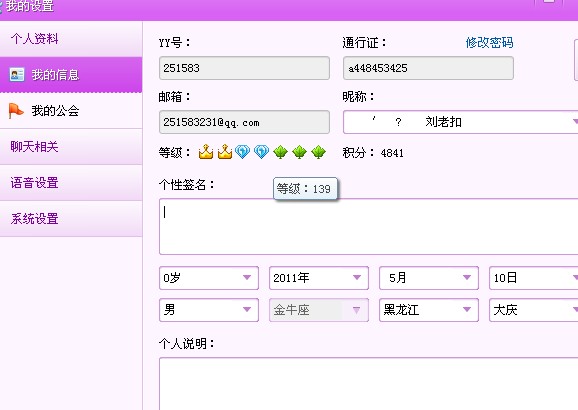Image resolution: width=578 pixels, height=410 pixels.
Task: Focus the 个性签名 signature text box
Action: click(369, 226)
